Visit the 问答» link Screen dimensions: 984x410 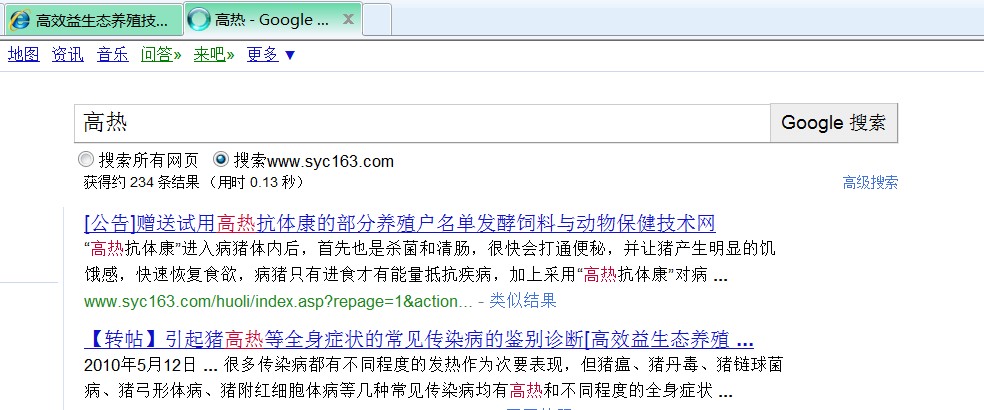[161, 54]
